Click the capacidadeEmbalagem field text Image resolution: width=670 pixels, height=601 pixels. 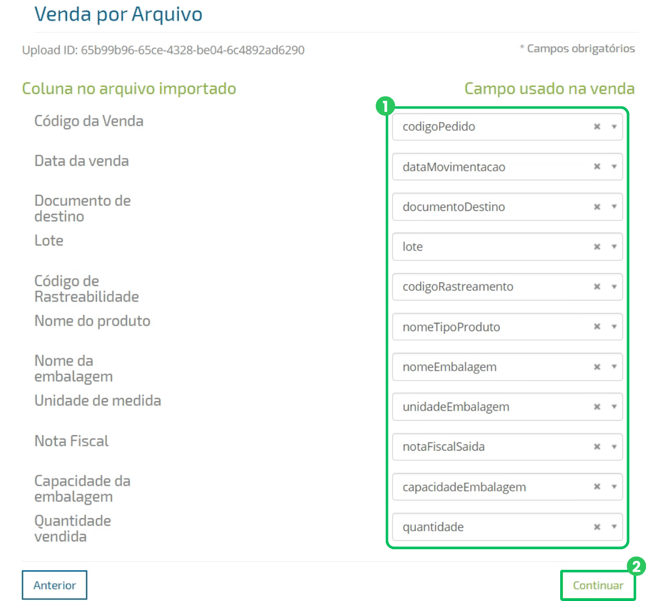tap(464, 487)
